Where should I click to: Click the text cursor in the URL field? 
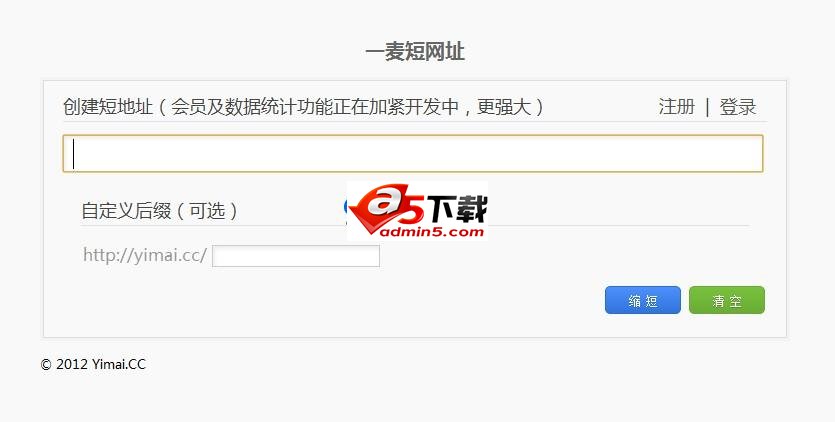pos(73,153)
